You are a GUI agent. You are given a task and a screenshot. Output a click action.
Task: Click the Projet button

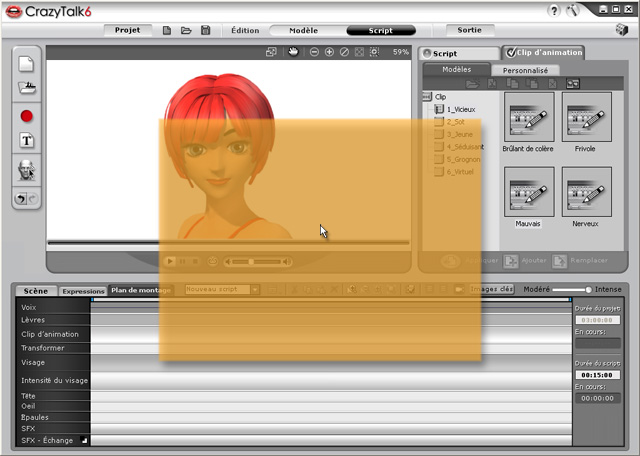click(x=127, y=30)
